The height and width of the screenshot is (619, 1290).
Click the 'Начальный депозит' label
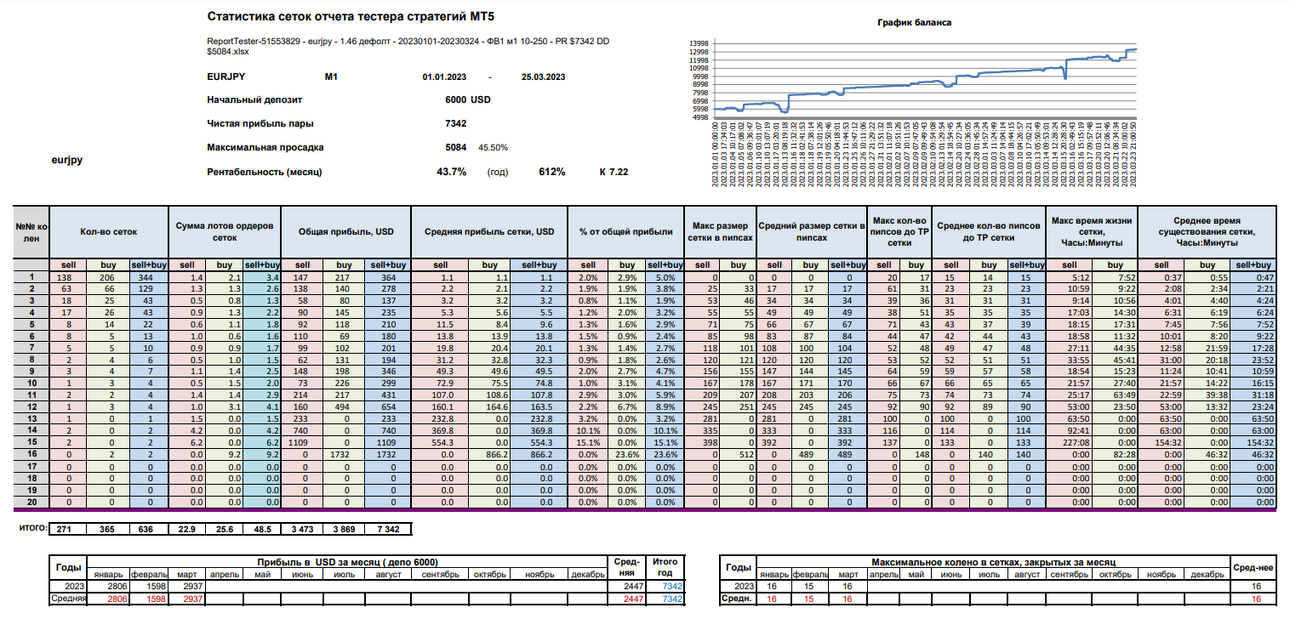[254, 100]
